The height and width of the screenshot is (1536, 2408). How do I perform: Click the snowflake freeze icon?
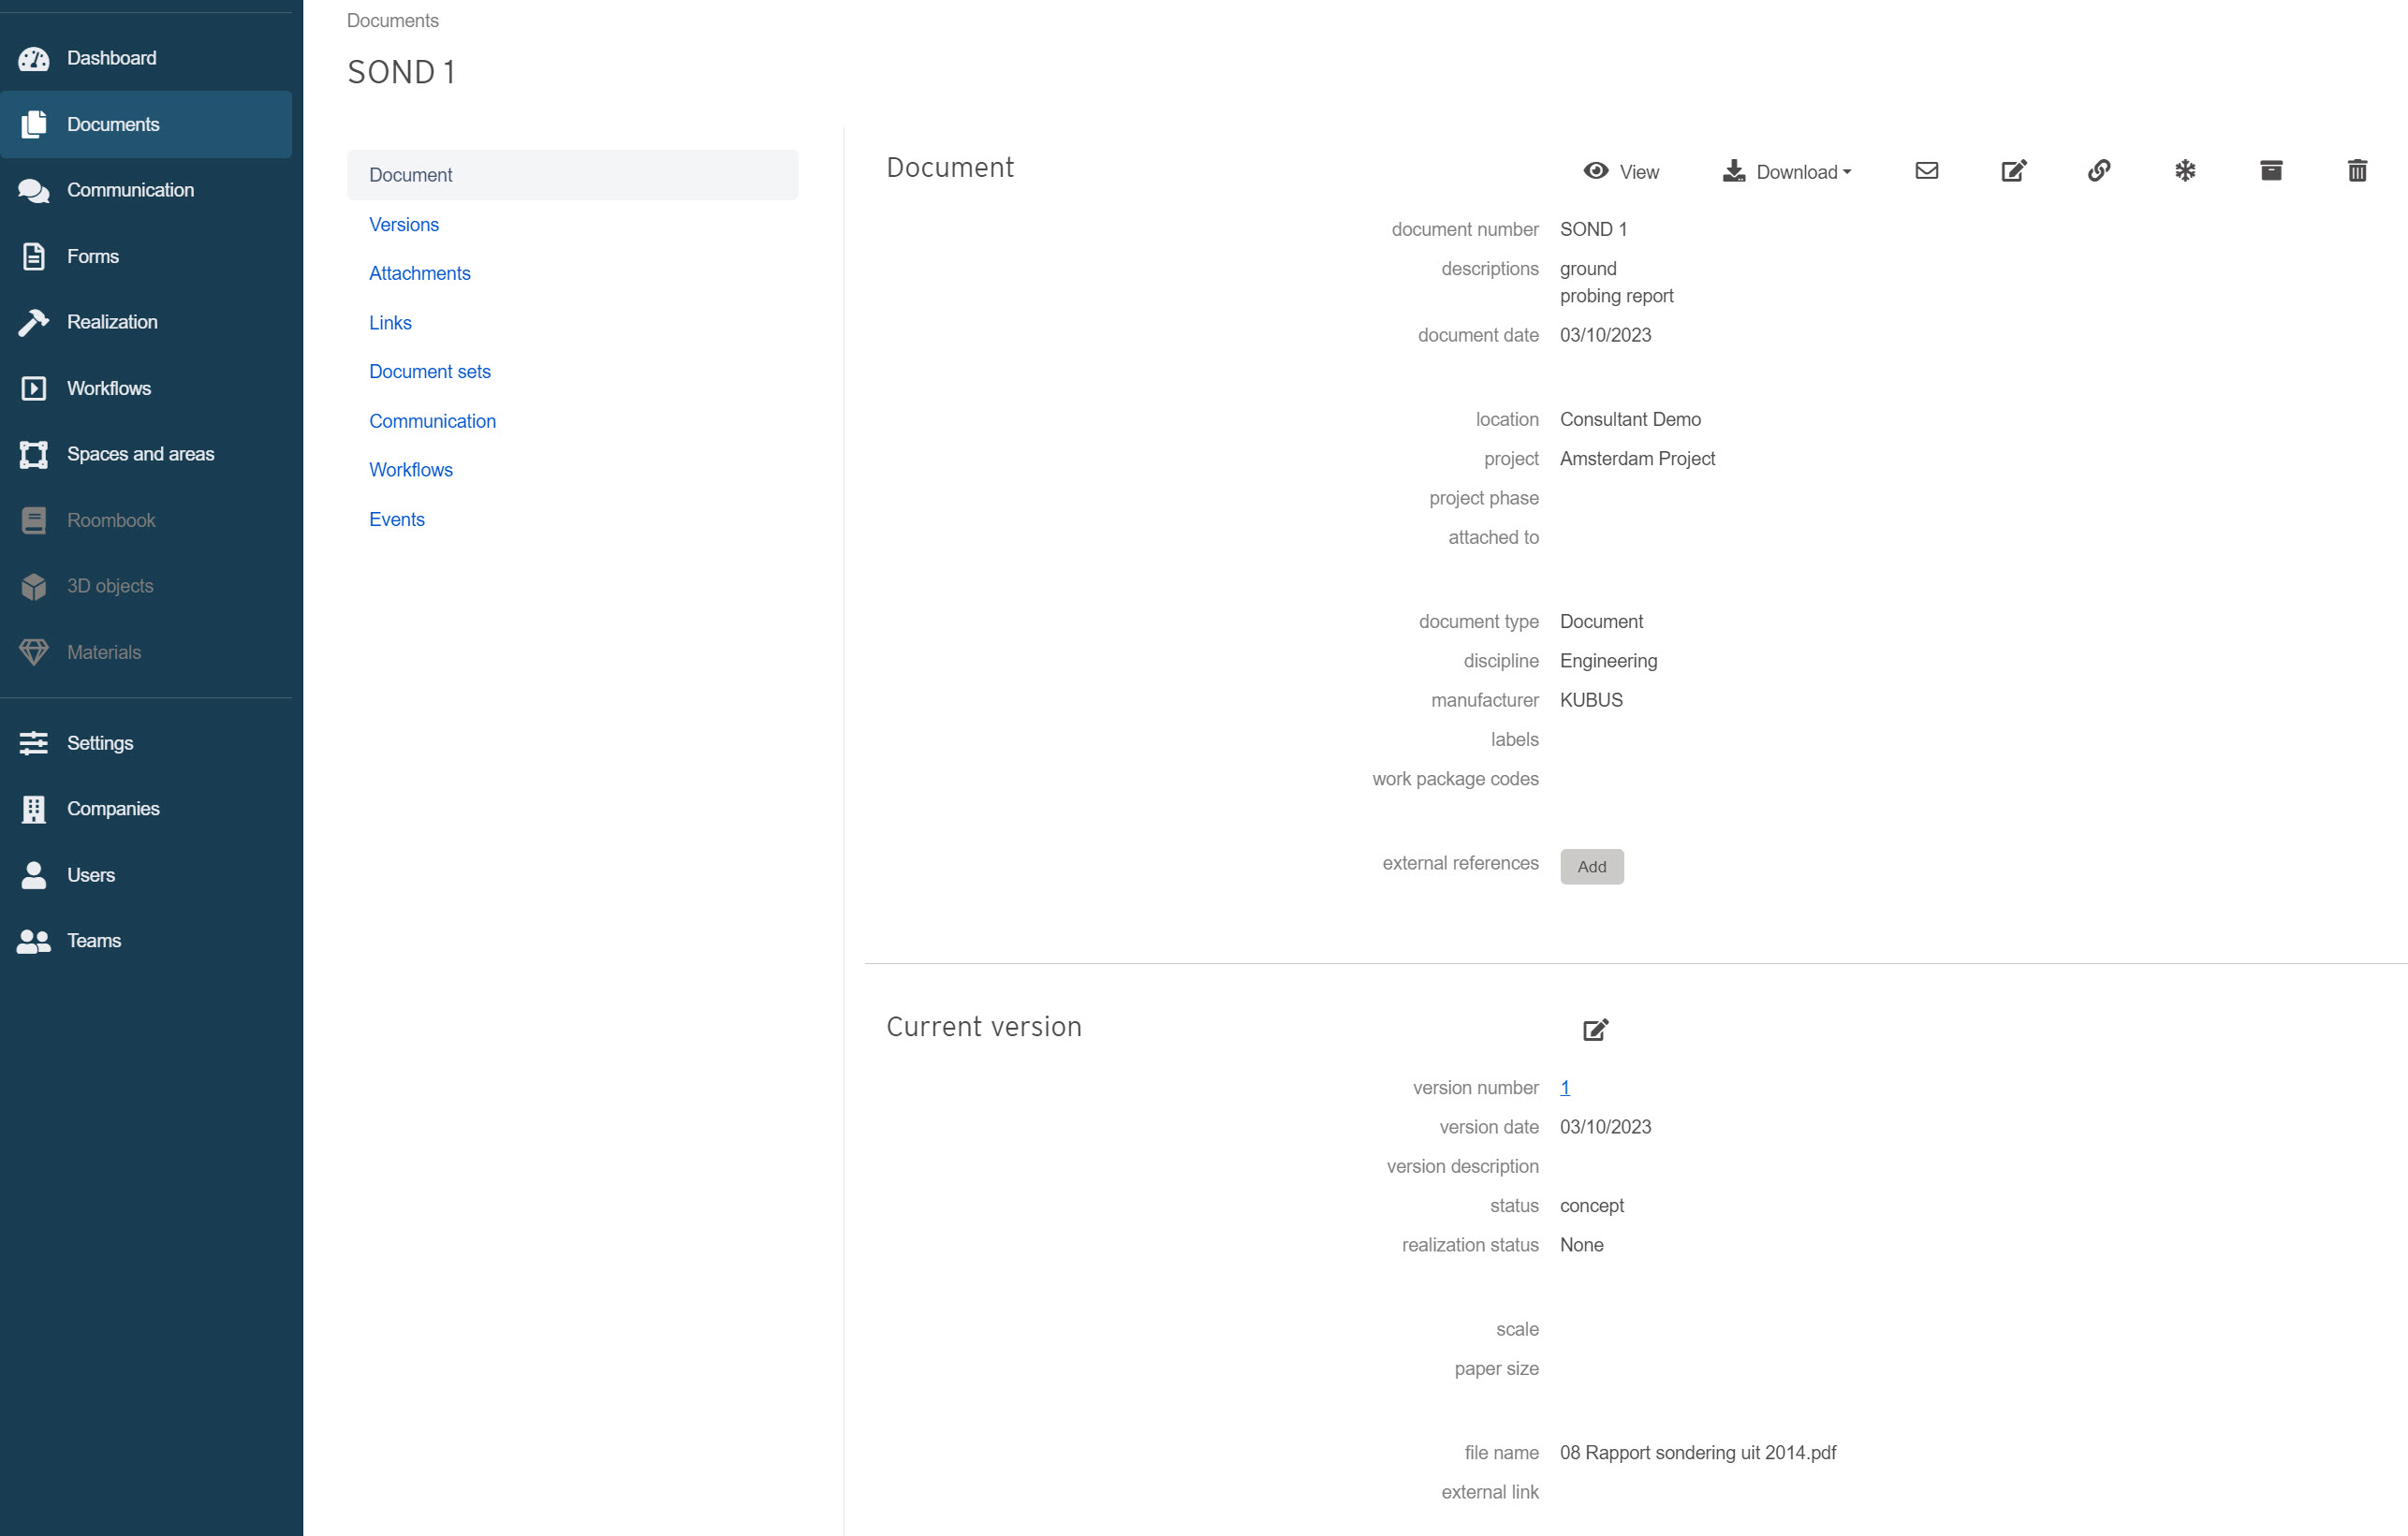(x=2185, y=171)
